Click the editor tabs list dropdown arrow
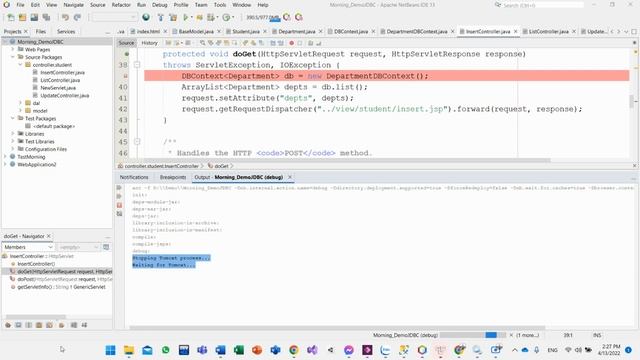This screenshot has height=360, width=640. (x=626, y=31)
